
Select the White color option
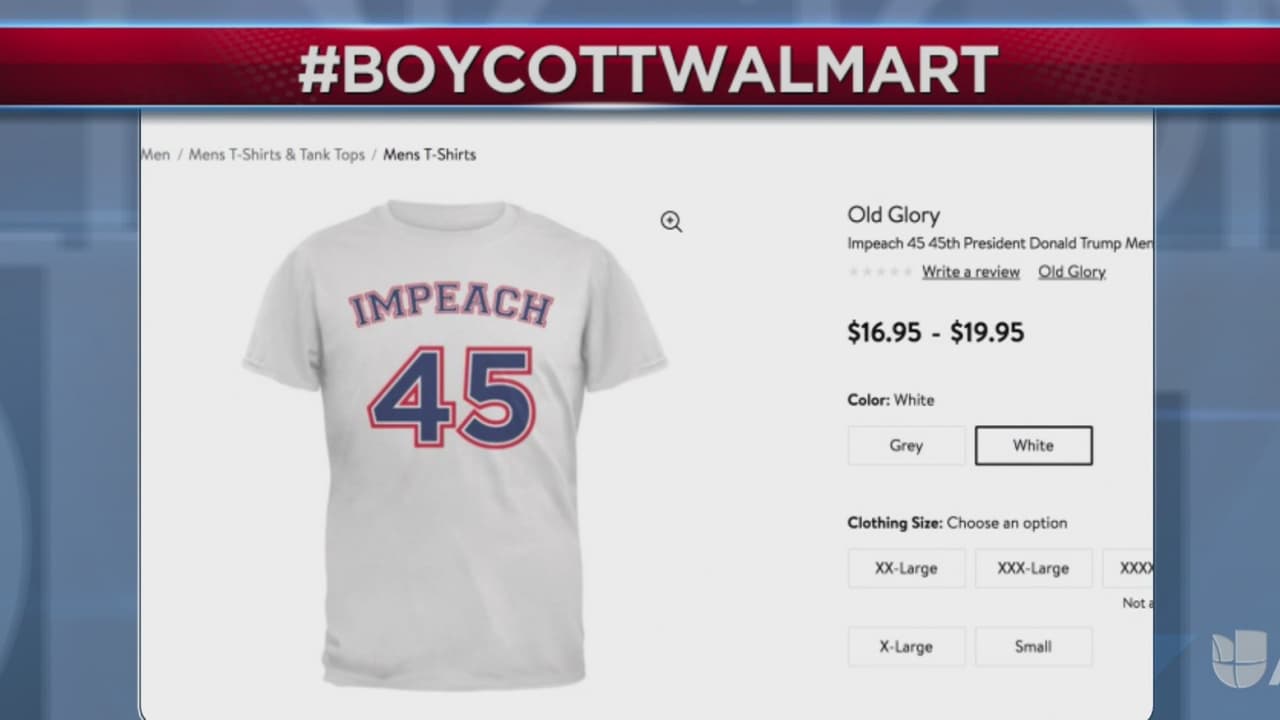coord(1033,446)
